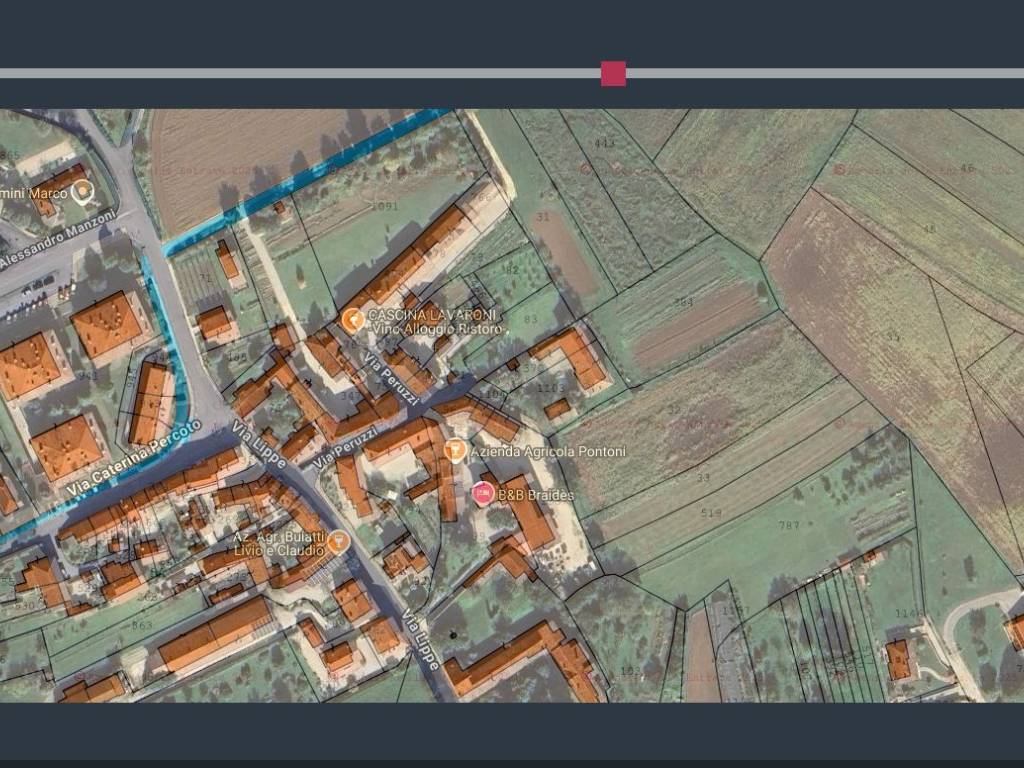Select parcel 31 north of the buildings

tap(543, 216)
